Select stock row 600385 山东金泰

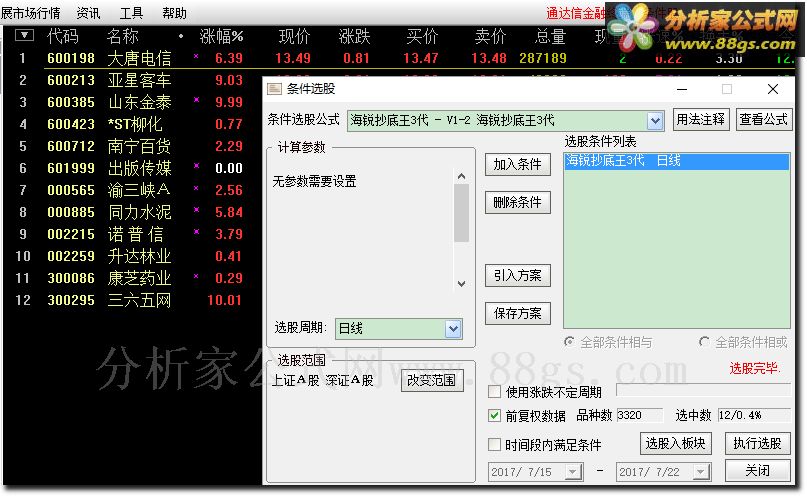[132, 102]
